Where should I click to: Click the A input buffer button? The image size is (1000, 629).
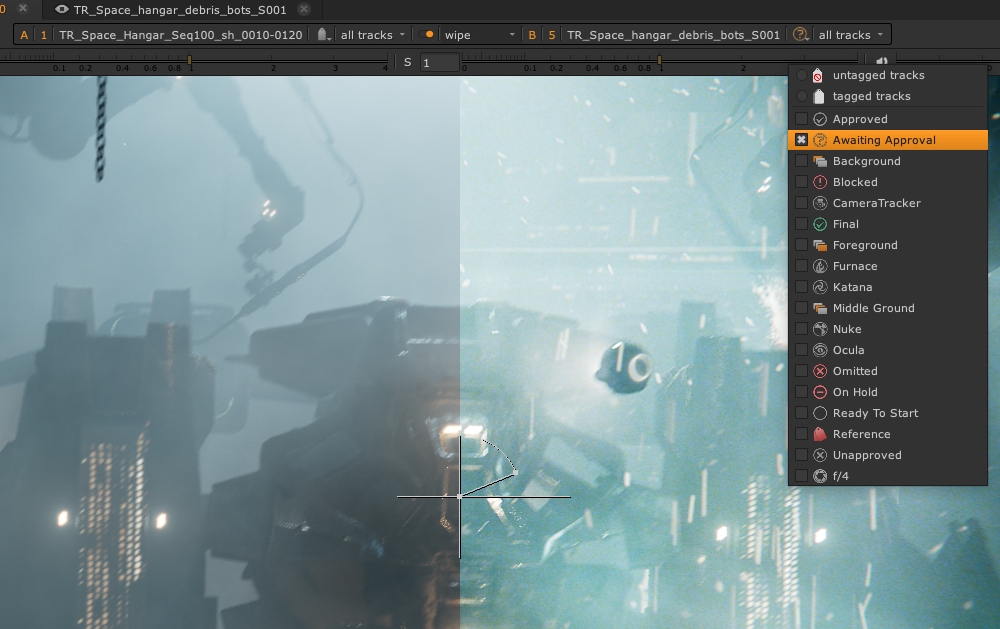[24, 35]
